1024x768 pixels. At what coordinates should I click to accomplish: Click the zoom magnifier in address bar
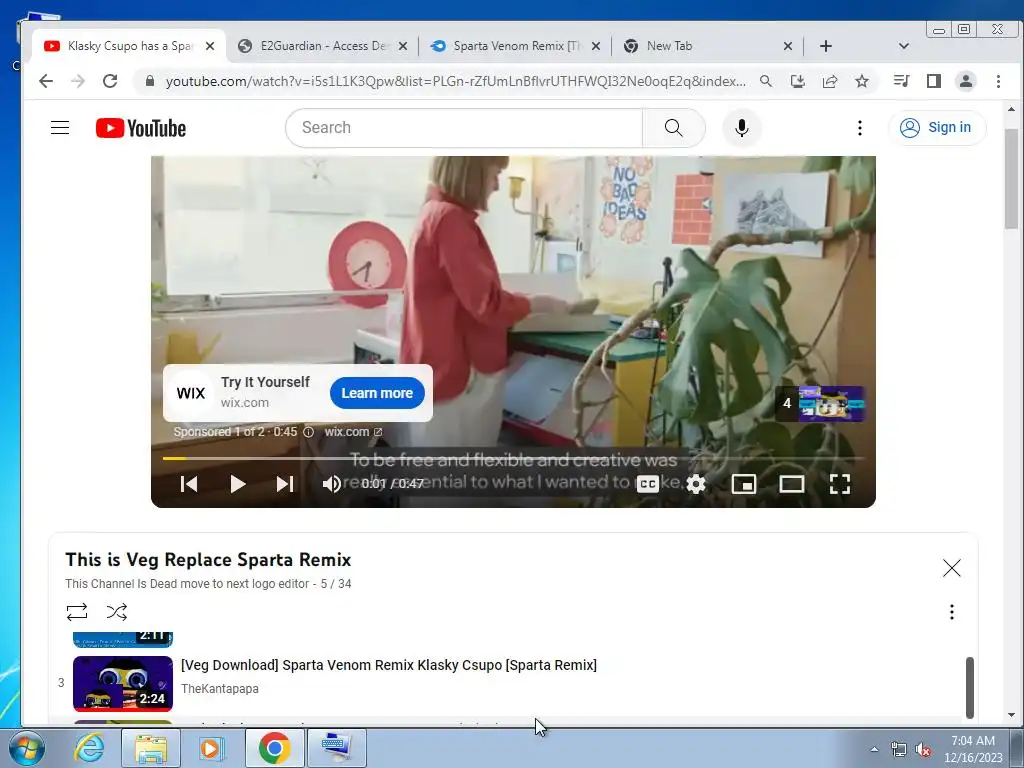tap(765, 81)
